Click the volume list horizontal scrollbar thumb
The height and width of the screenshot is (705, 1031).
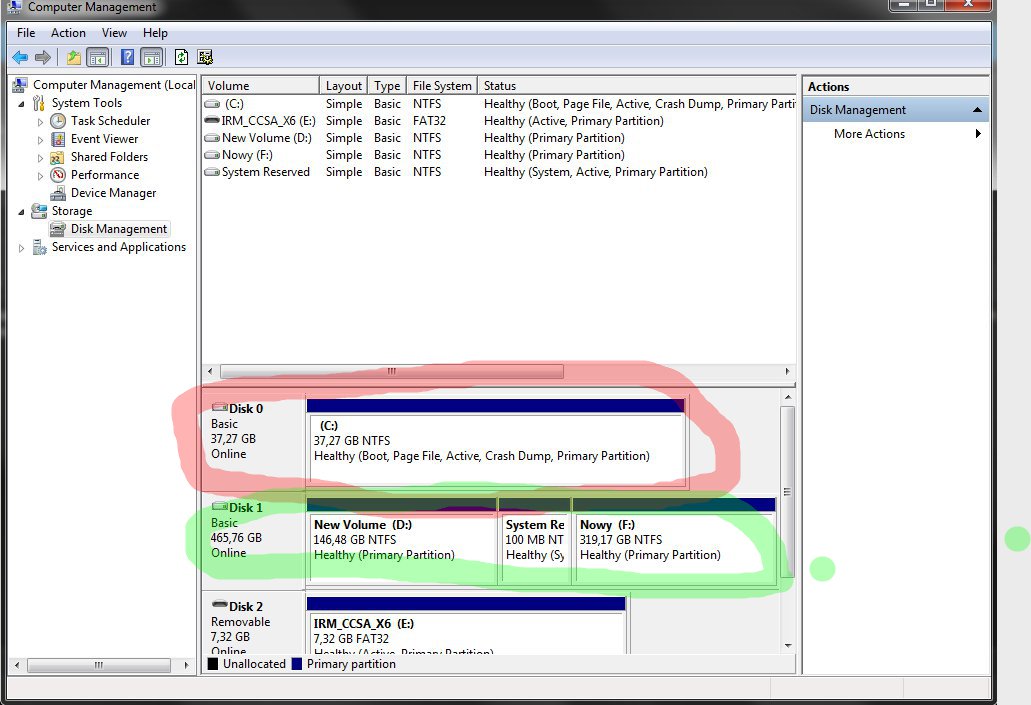tap(392, 372)
